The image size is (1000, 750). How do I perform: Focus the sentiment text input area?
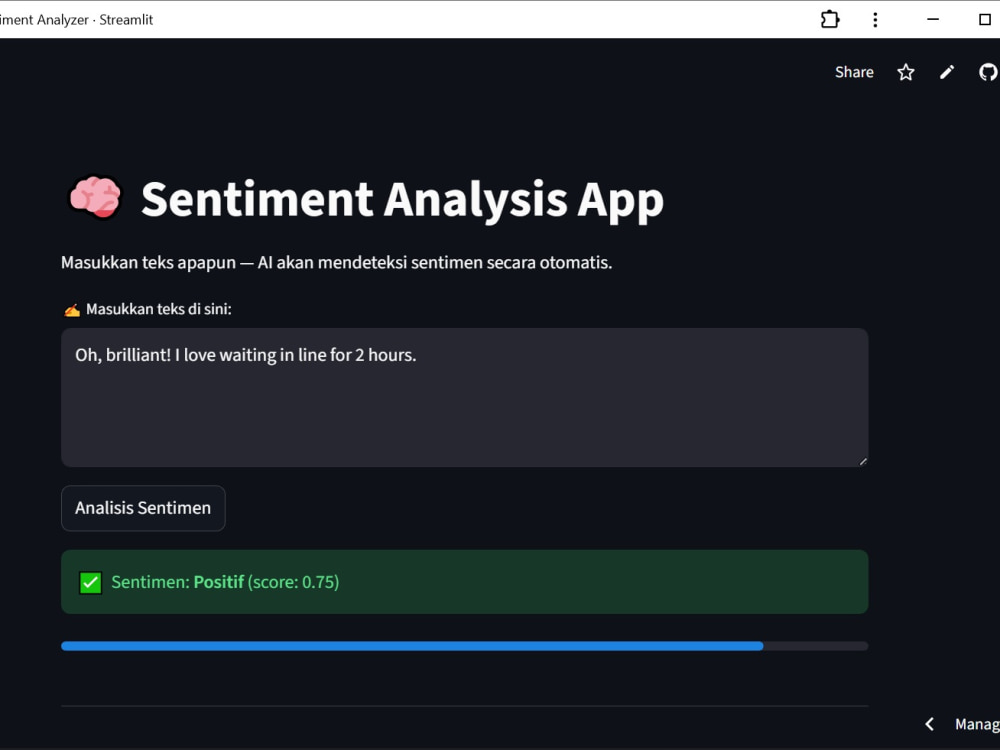tap(464, 397)
